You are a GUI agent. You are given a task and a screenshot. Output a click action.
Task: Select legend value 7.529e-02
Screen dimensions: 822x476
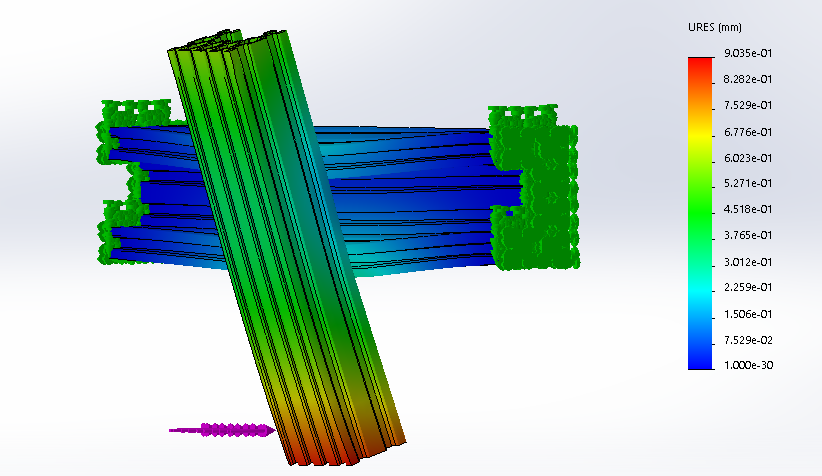click(748, 340)
